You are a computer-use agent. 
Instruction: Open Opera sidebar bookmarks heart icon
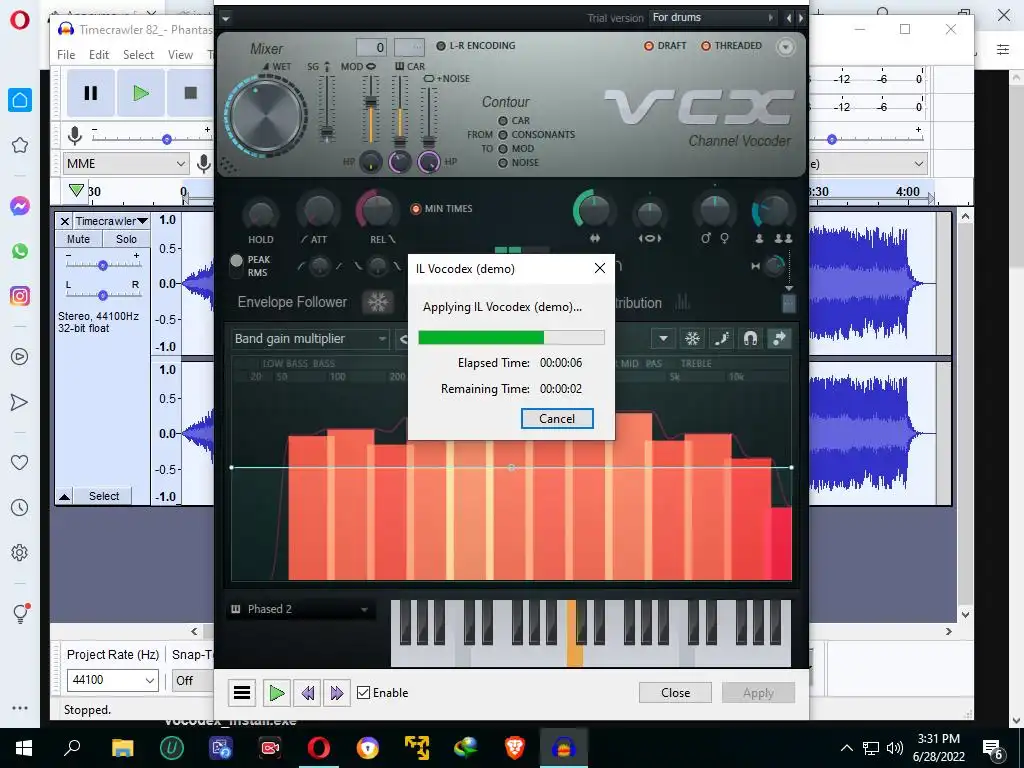20,462
